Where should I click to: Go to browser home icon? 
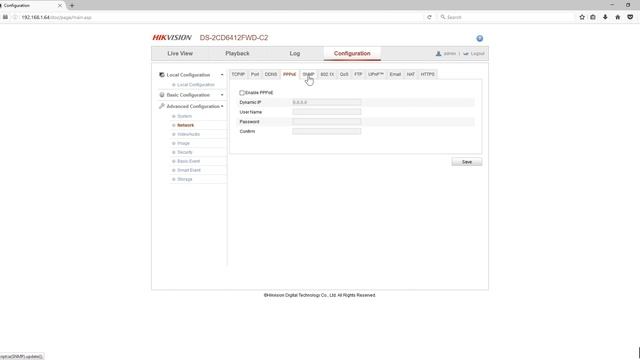[x=618, y=17]
